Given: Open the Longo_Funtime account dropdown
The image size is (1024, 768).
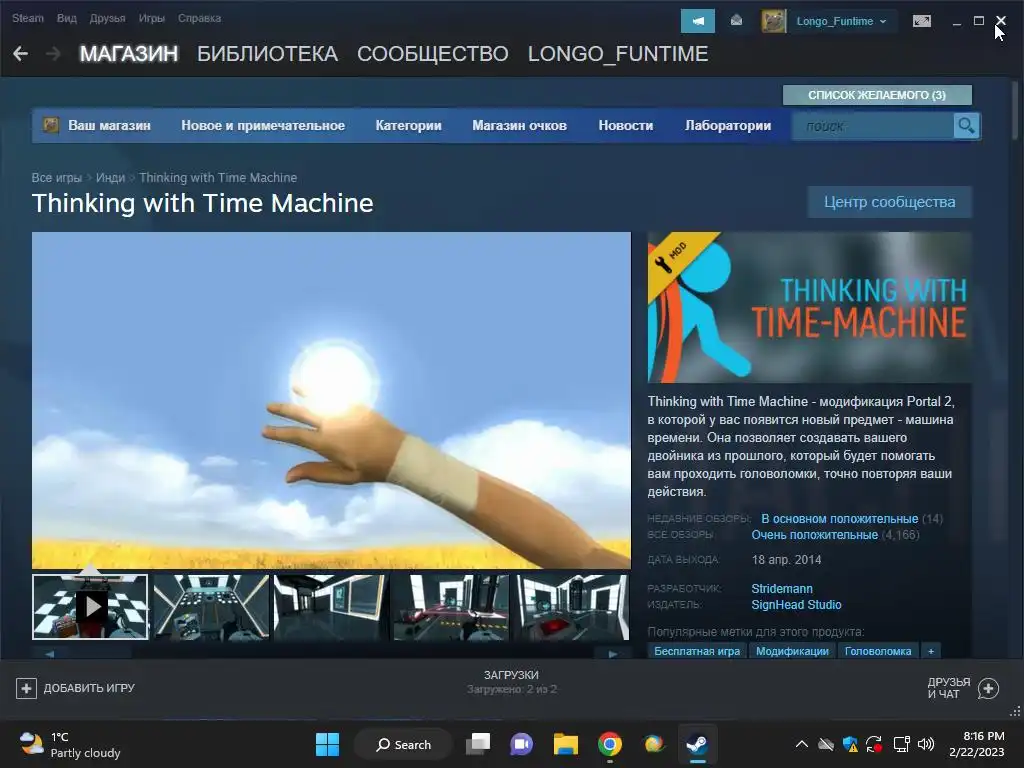Looking at the screenshot, I should (841, 21).
